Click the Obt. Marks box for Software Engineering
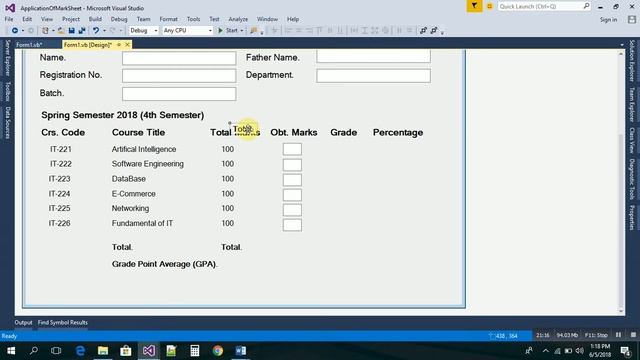Image resolution: width=640 pixels, height=360 pixels. 292,164
